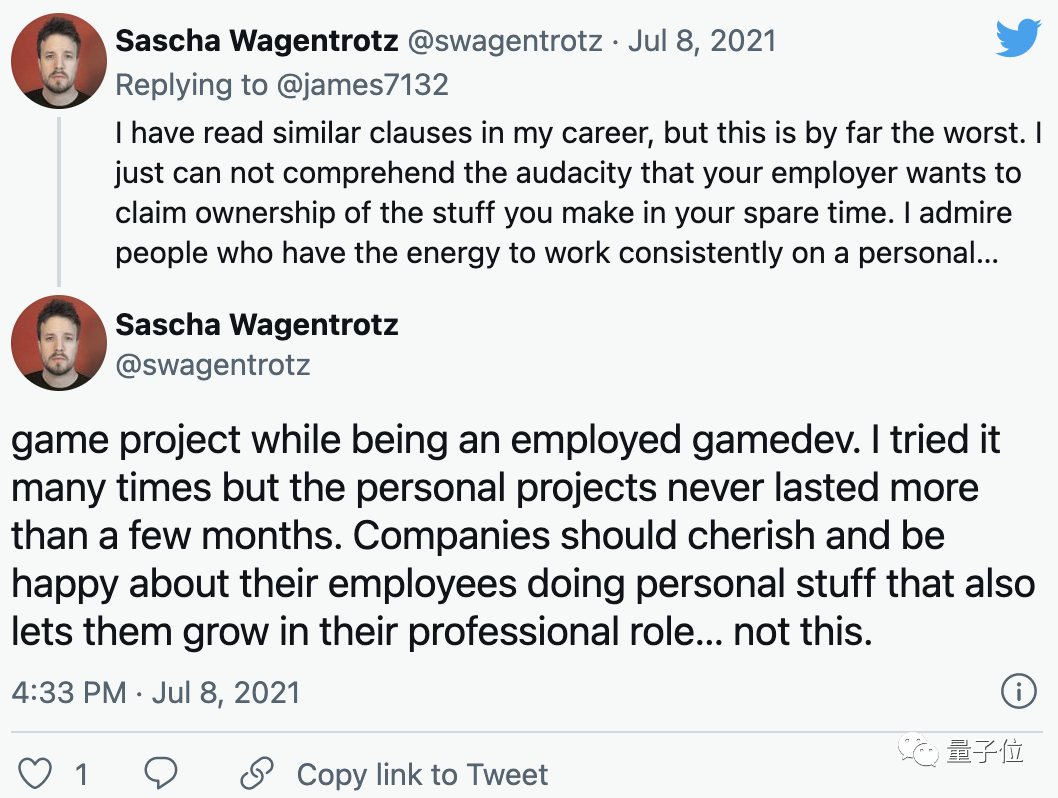
Task: Open the parent tweet text about similar clauses
Action: point(566,193)
